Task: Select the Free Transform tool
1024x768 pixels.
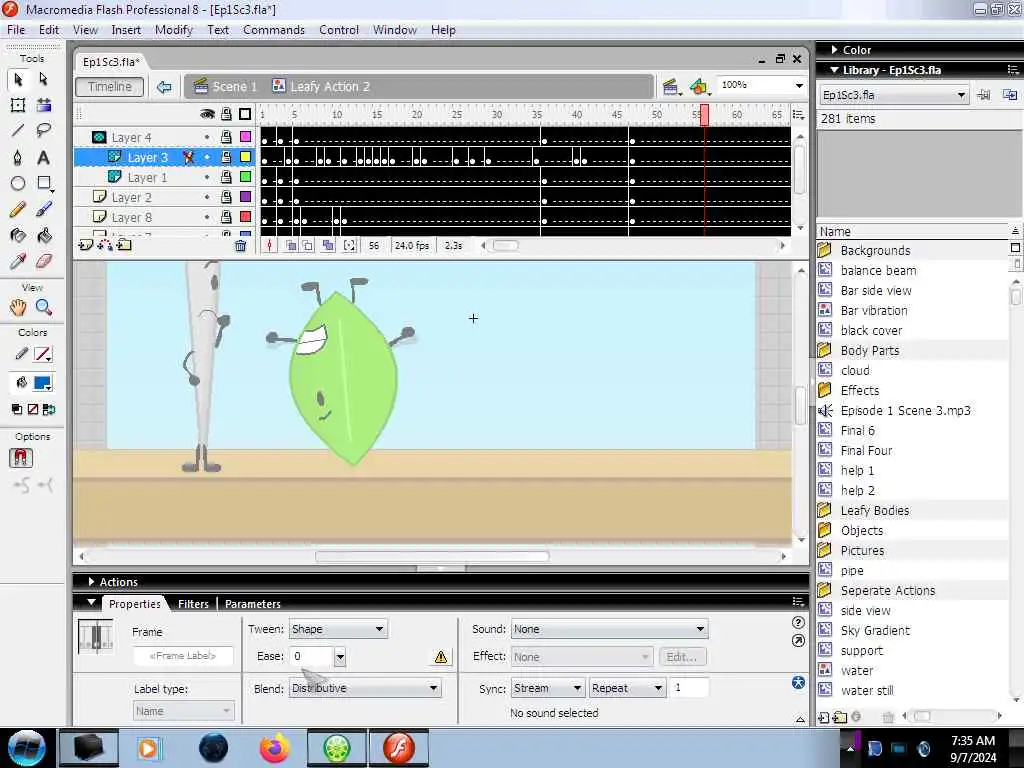Action: pyautogui.click(x=18, y=105)
